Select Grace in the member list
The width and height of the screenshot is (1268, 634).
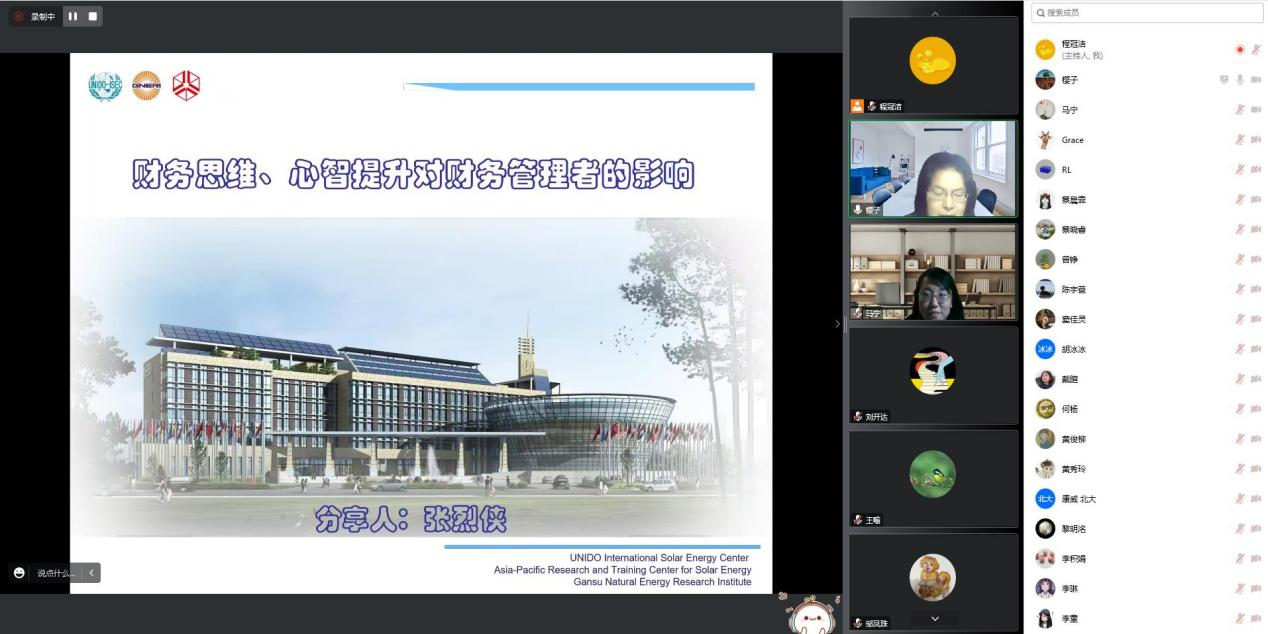1072,140
